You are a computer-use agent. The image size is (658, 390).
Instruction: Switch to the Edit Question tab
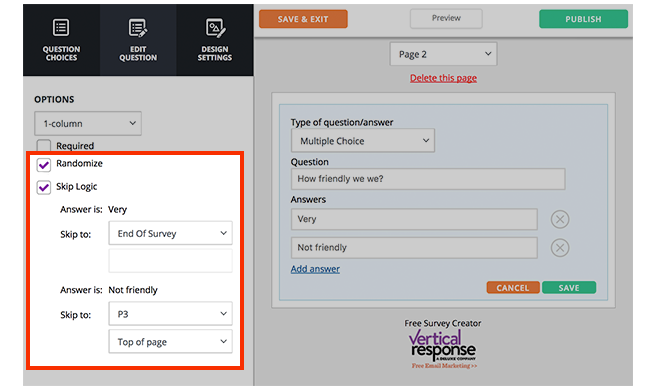point(138,40)
